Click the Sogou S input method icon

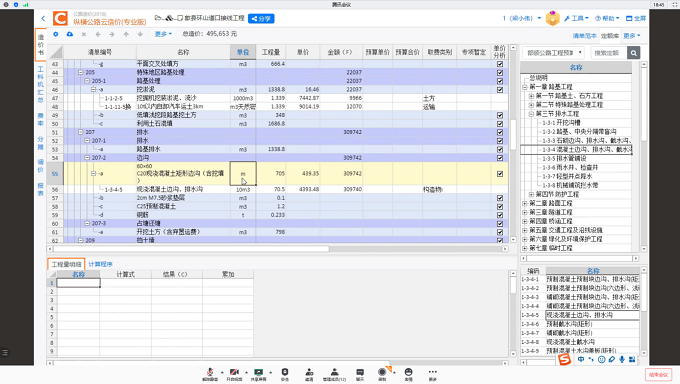tap(564, 359)
